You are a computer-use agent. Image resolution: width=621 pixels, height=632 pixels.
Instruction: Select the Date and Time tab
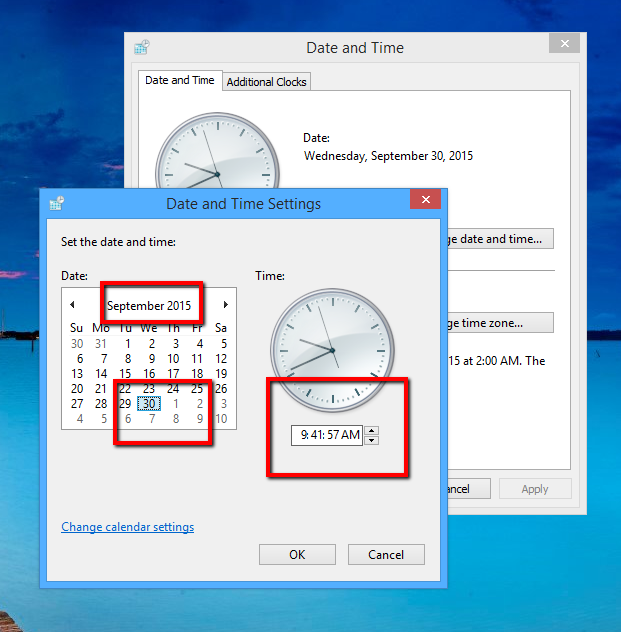point(180,80)
